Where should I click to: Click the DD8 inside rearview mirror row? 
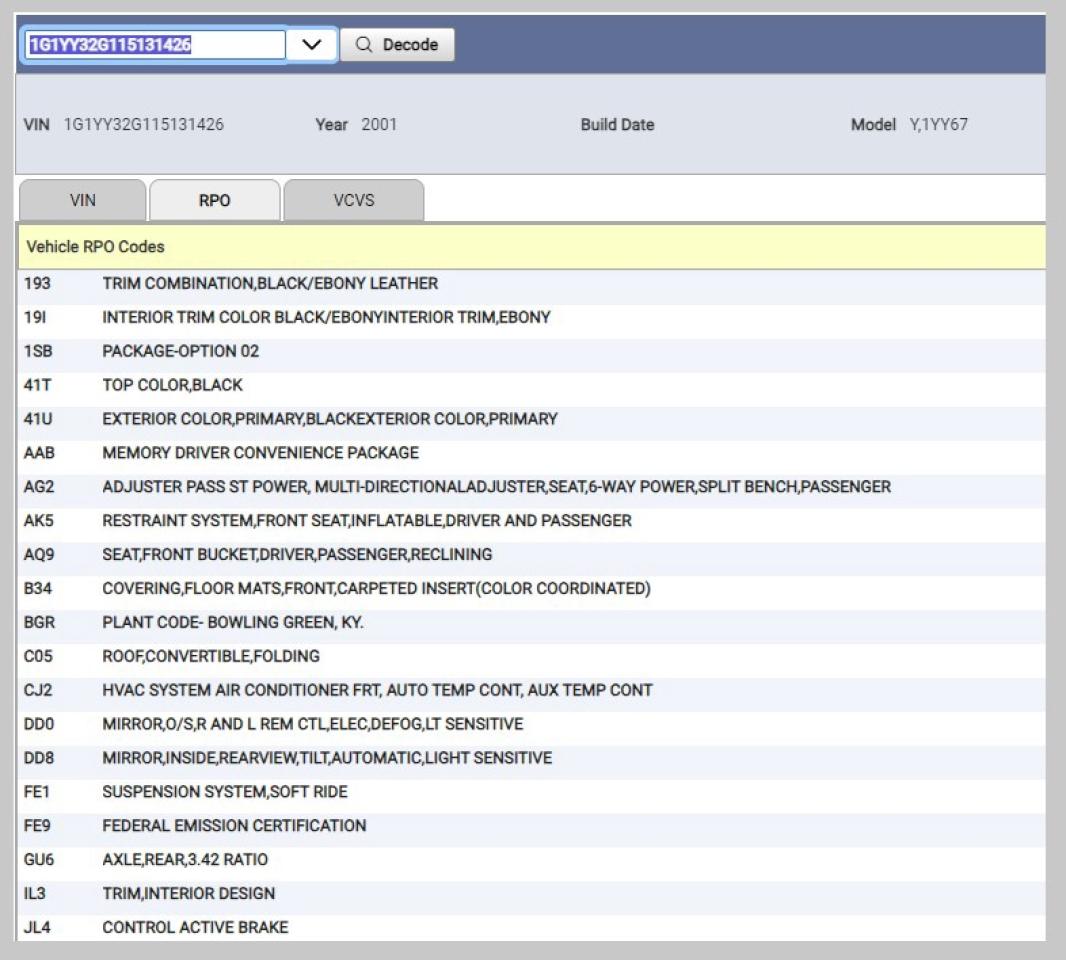(327, 758)
